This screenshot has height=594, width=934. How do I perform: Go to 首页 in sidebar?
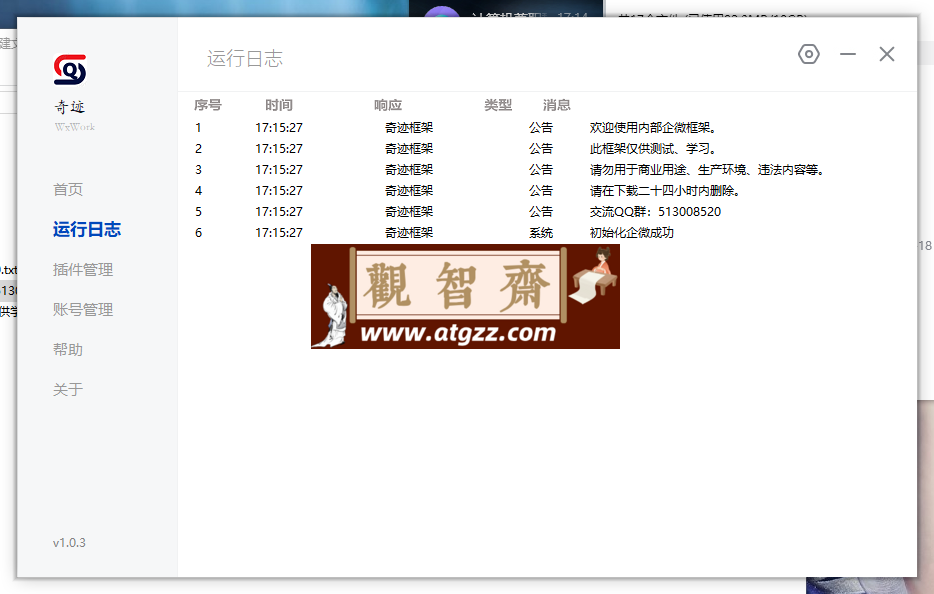[68, 189]
